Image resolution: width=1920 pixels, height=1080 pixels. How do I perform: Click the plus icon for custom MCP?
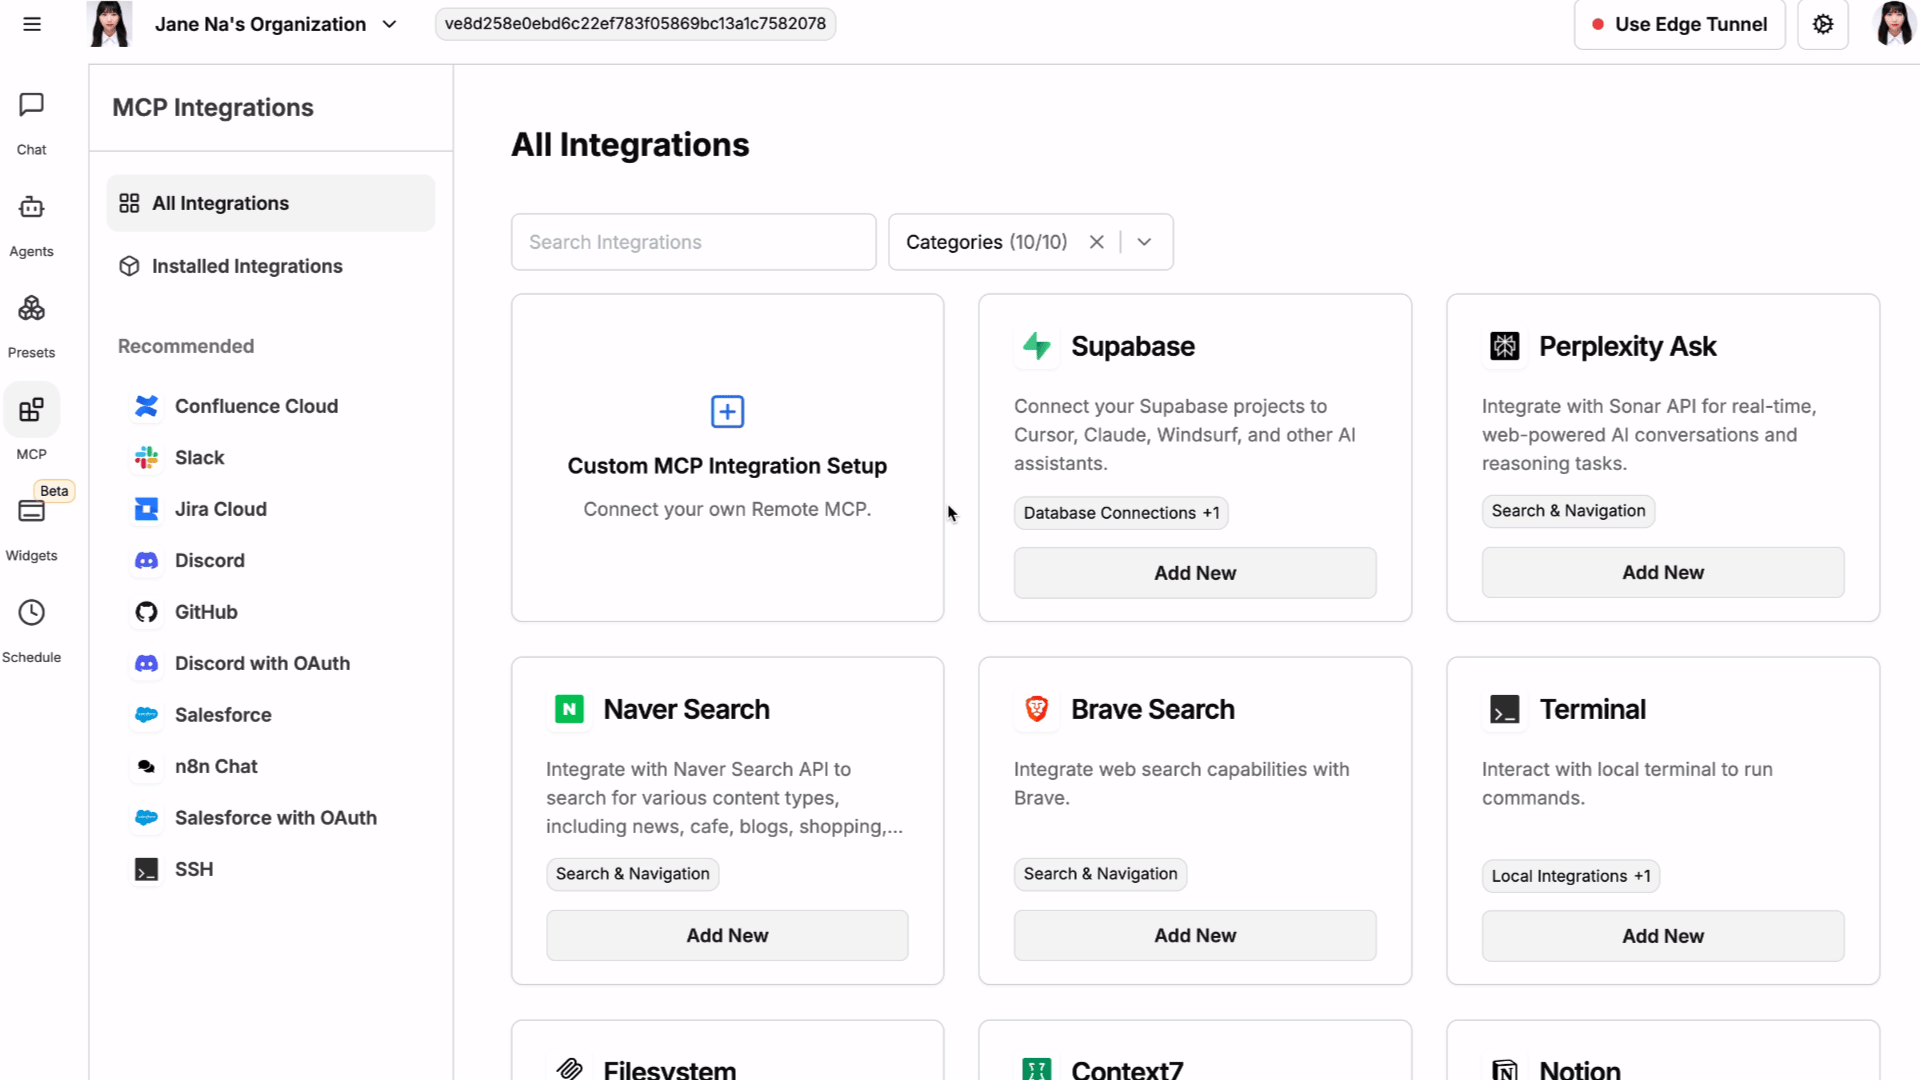[727, 411]
